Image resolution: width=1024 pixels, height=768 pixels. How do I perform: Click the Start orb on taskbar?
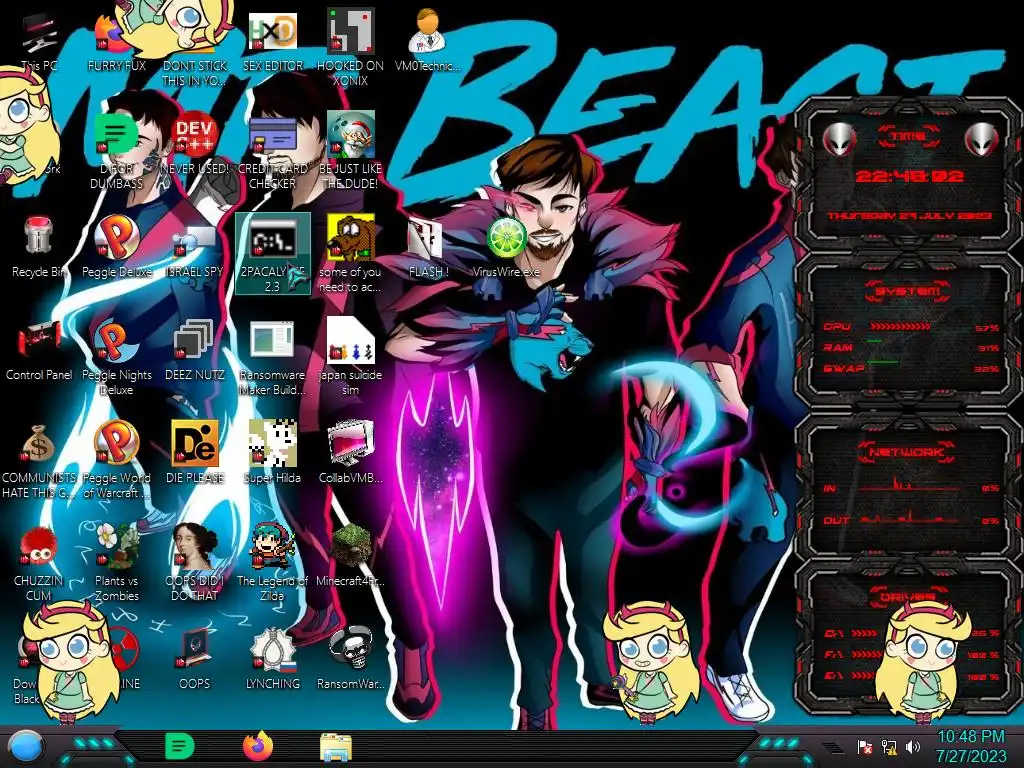coord(25,747)
